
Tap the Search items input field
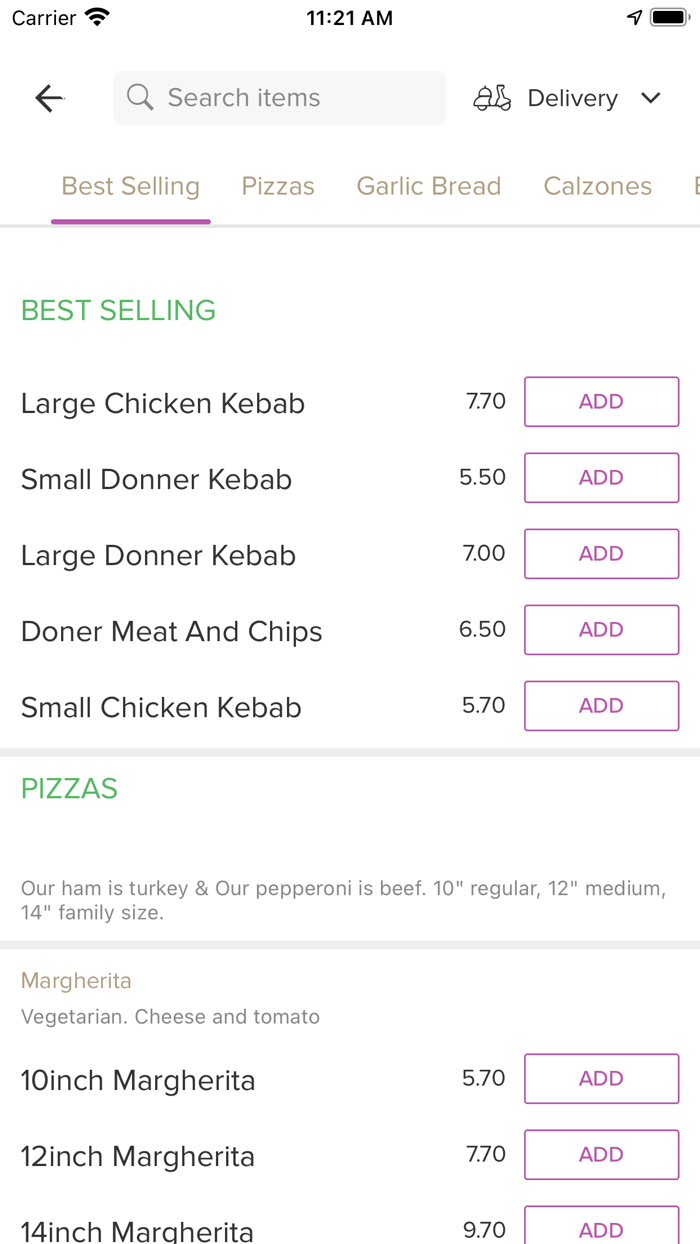279,97
